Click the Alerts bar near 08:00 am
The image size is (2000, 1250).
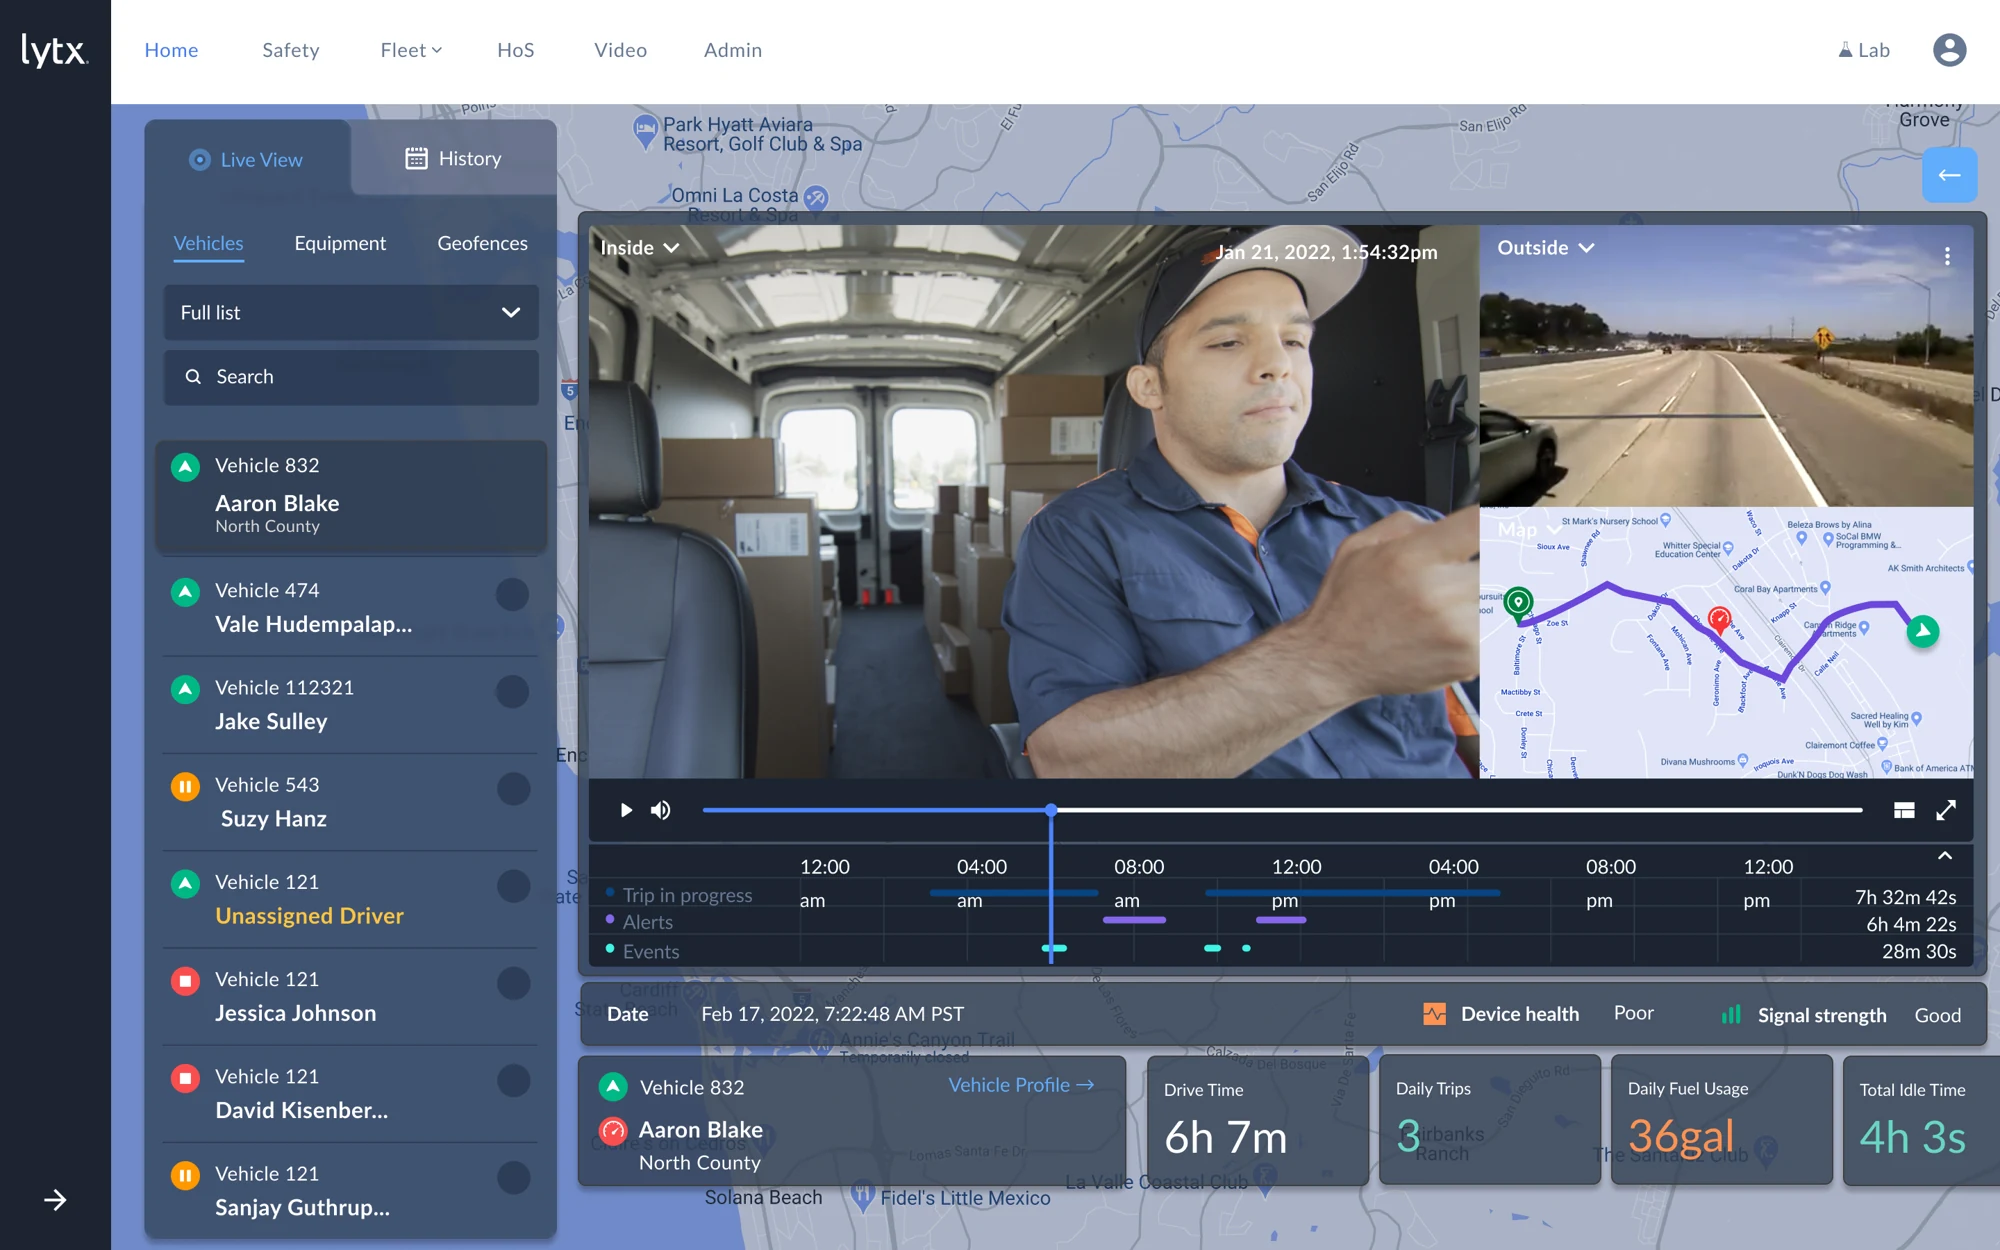pos(1134,920)
